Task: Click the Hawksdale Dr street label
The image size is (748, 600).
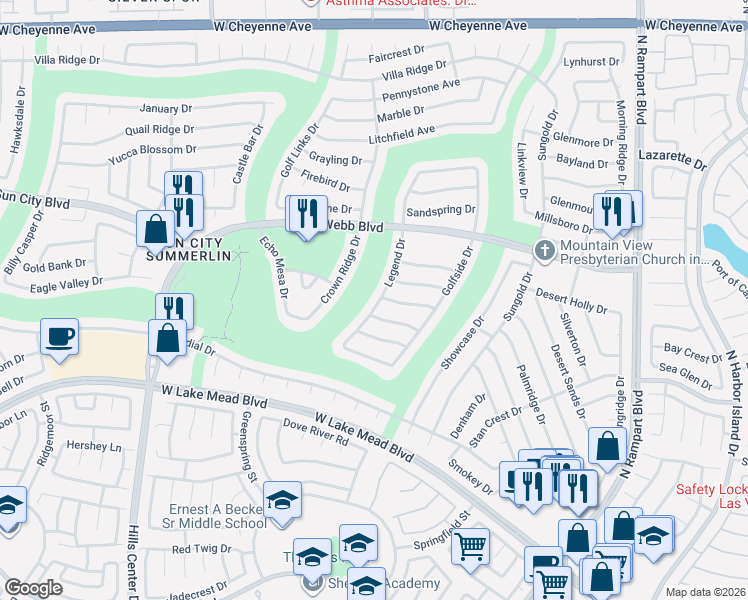Action: click(x=16, y=119)
